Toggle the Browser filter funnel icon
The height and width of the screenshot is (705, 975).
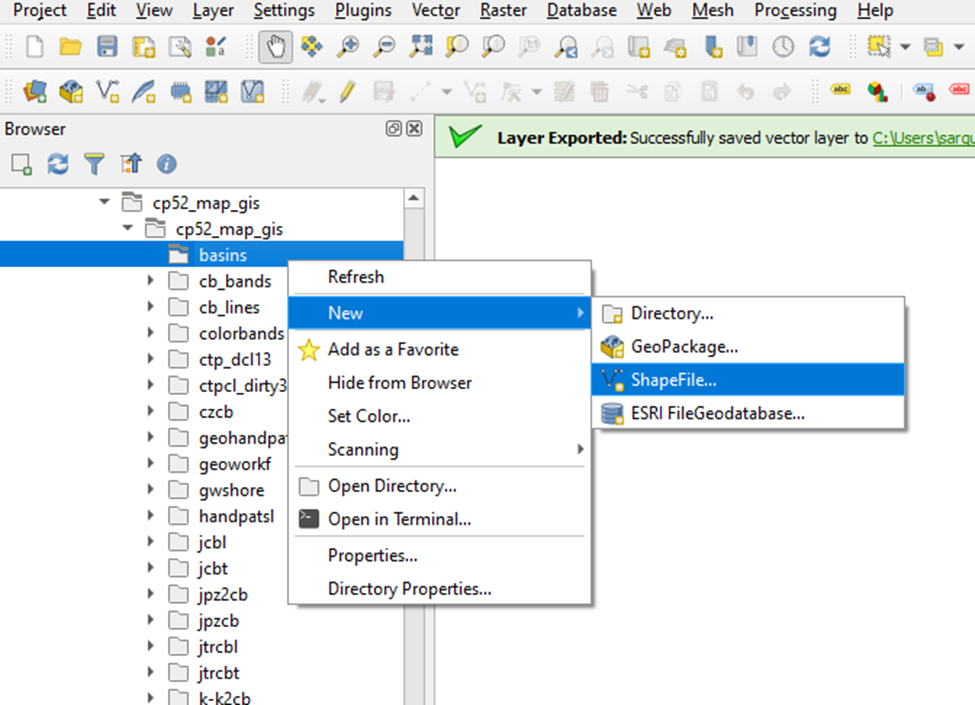(x=94, y=164)
